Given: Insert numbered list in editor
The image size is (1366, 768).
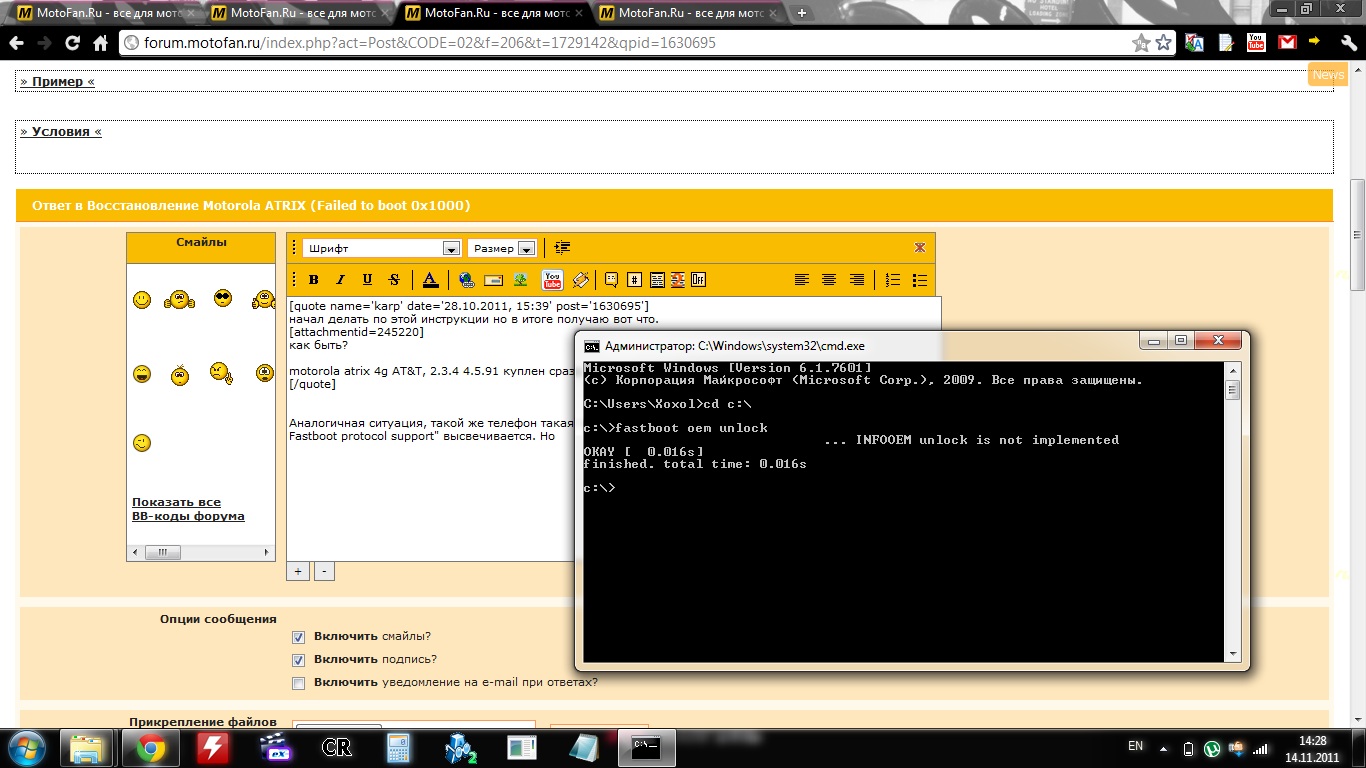Looking at the screenshot, I should pyautogui.click(x=893, y=280).
